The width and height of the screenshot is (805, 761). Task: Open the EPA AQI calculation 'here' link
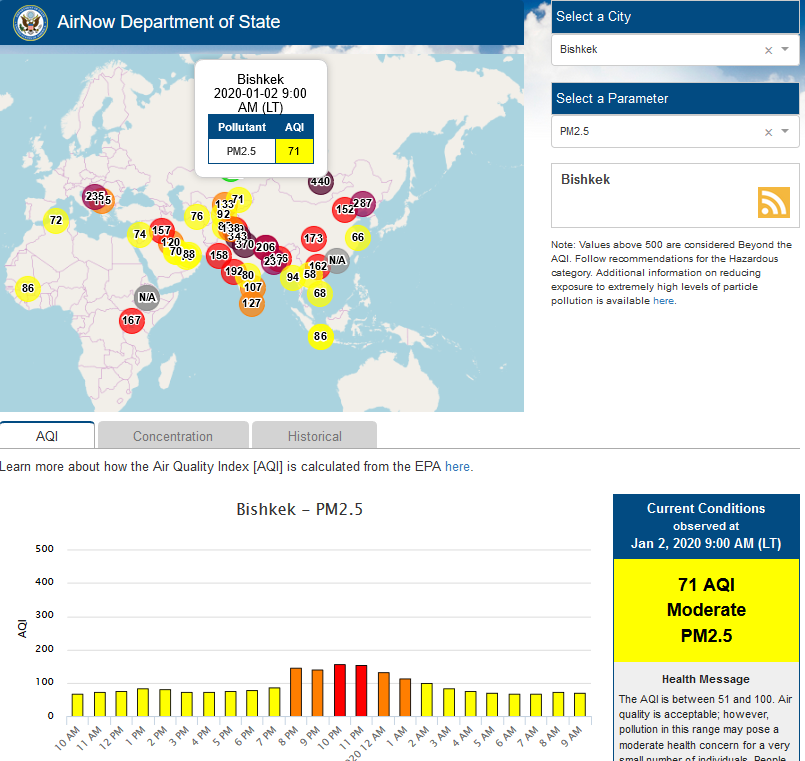[x=458, y=466]
